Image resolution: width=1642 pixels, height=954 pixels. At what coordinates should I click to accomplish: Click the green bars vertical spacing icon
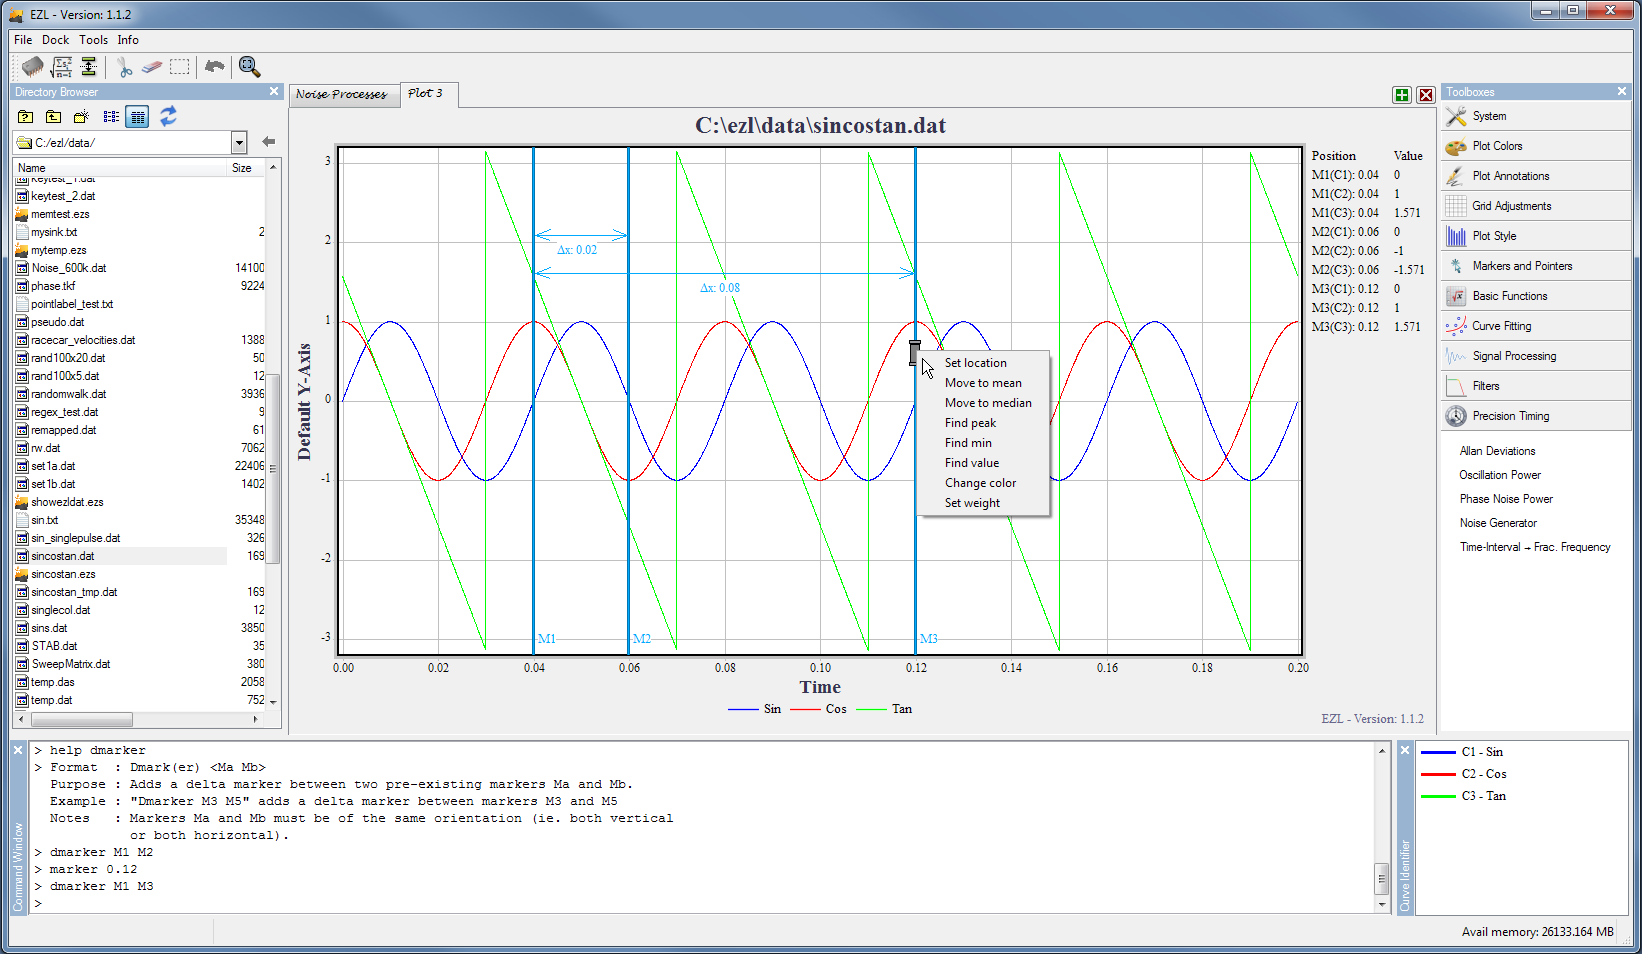coord(89,67)
